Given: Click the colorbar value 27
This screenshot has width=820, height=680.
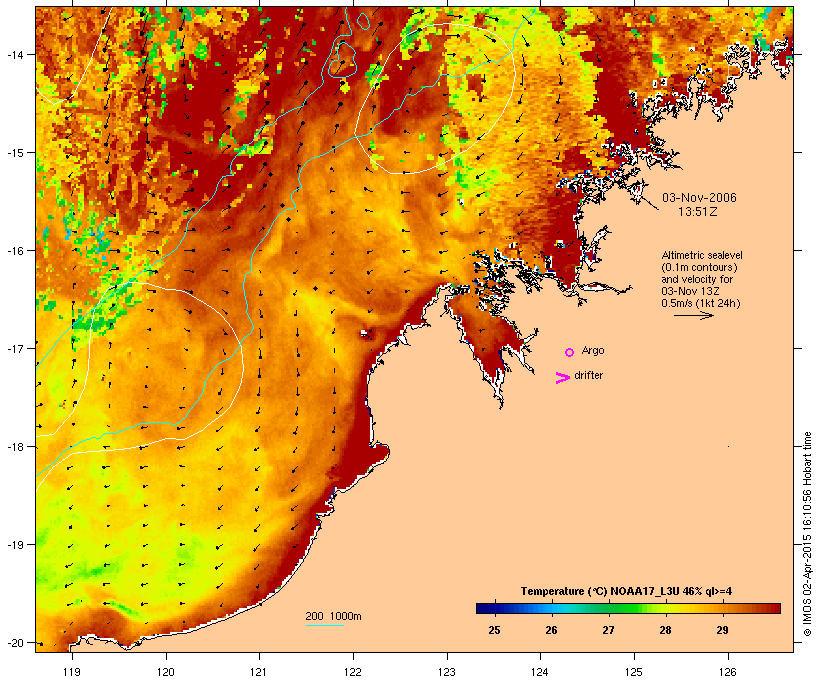Looking at the screenshot, I should tap(608, 630).
